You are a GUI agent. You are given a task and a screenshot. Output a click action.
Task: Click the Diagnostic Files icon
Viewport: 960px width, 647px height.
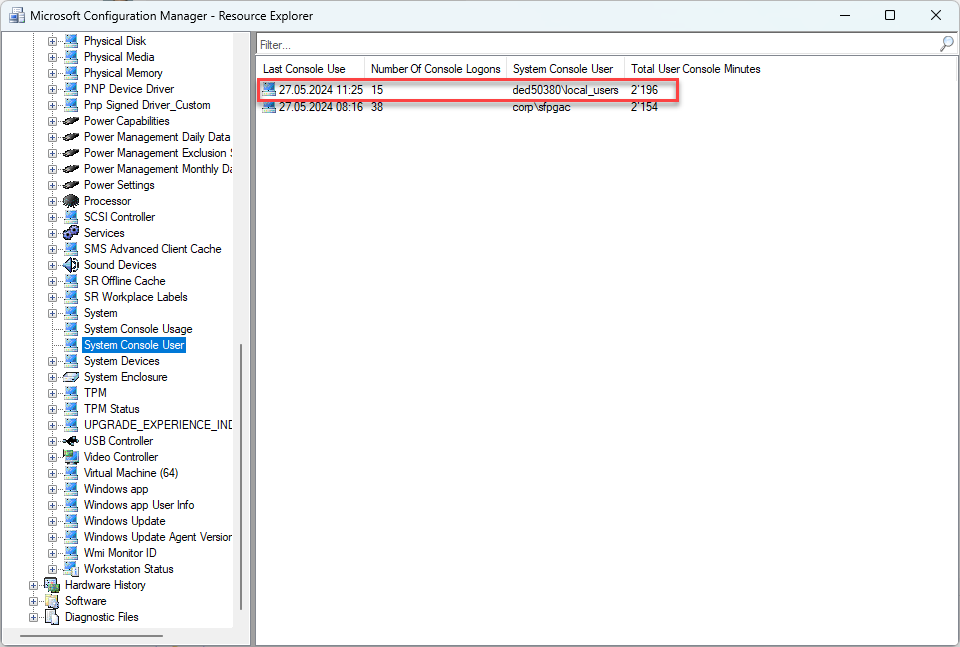coord(52,617)
